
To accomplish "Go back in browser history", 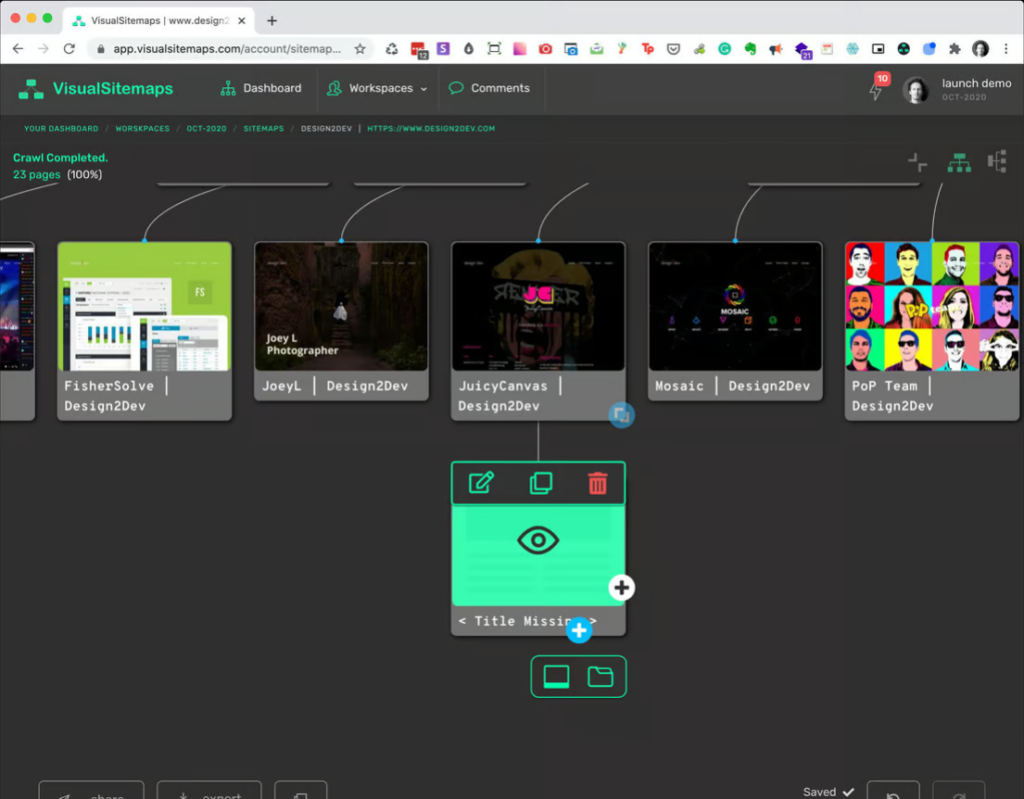I will [18, 49].
